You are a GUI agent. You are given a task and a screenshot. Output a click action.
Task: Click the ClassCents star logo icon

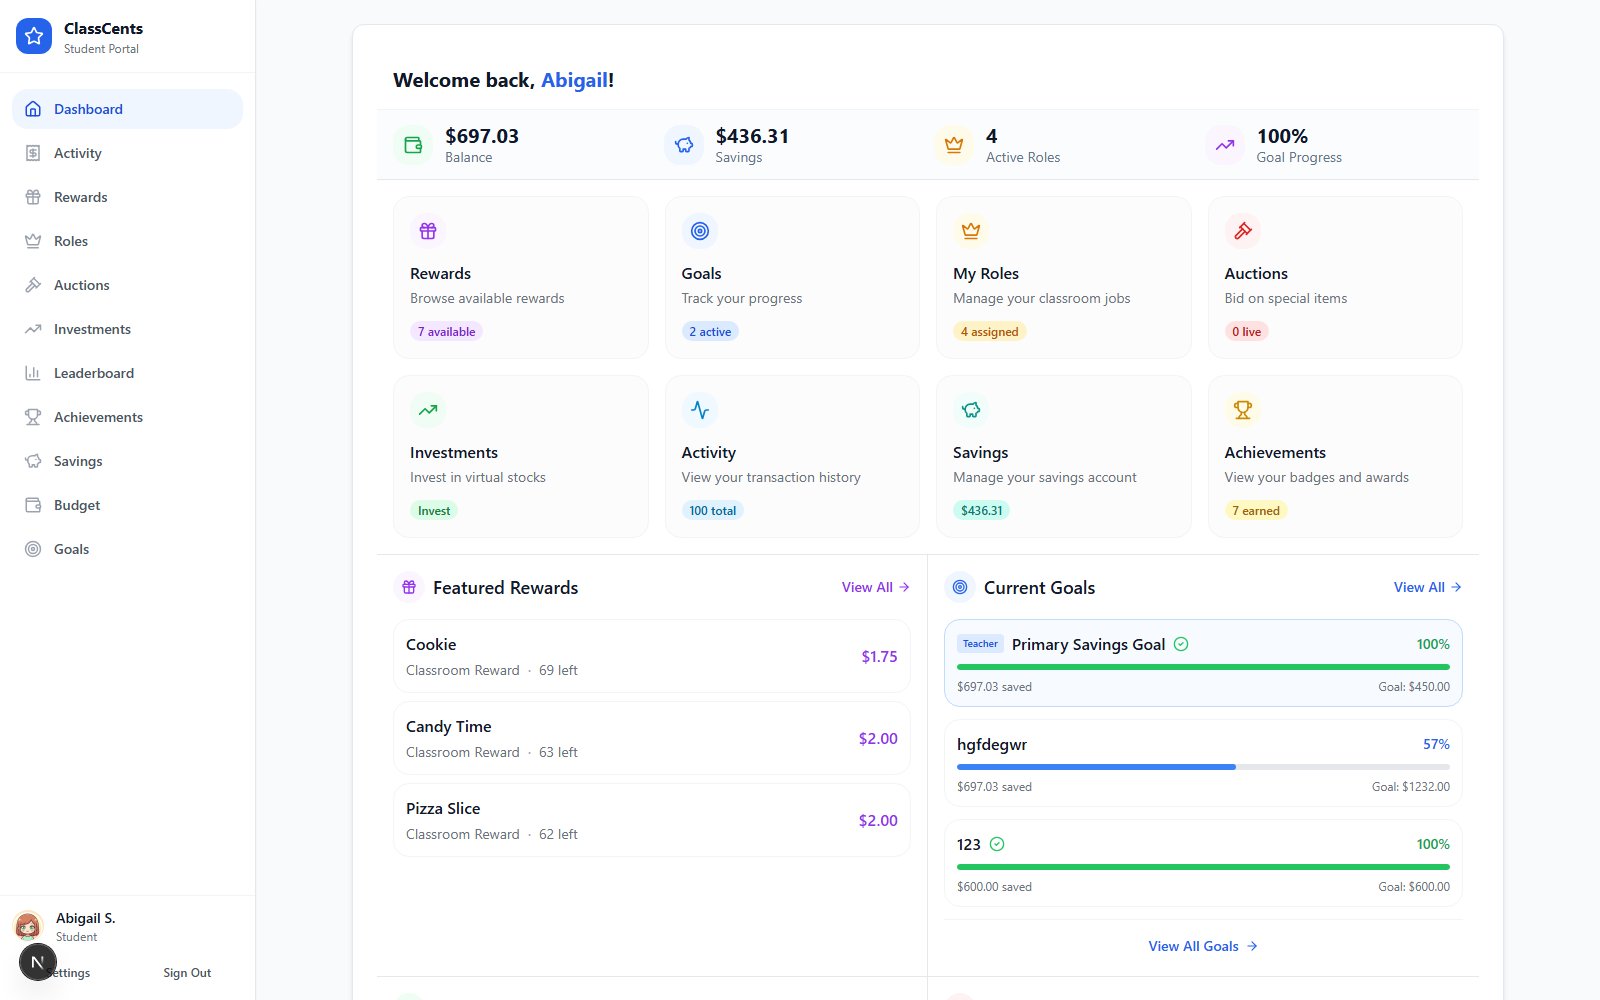tap(34, 36)
